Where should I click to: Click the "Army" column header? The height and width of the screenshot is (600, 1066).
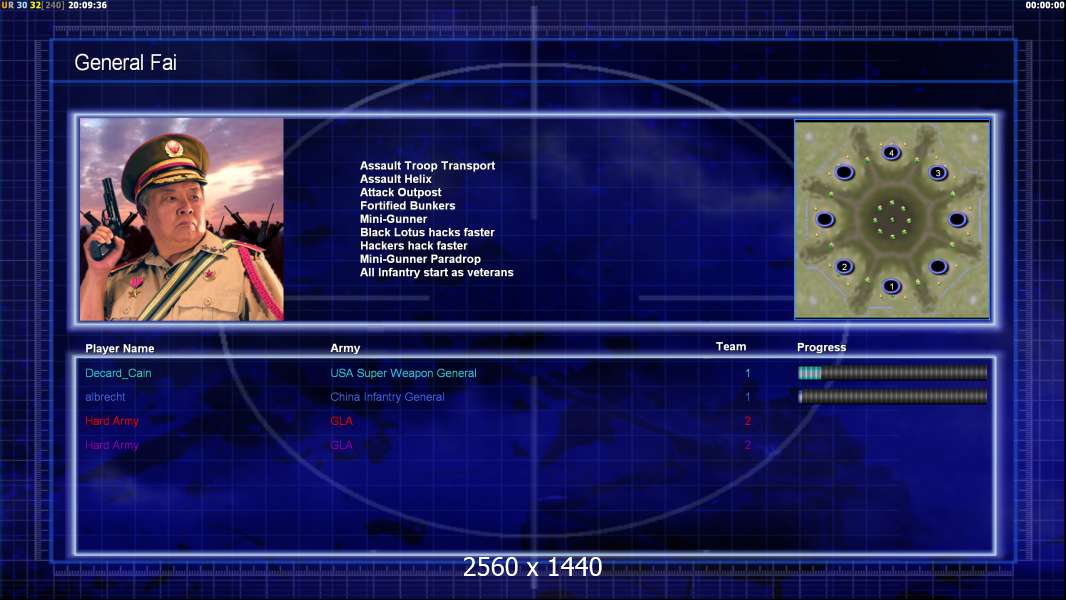(x=345, y=348)
